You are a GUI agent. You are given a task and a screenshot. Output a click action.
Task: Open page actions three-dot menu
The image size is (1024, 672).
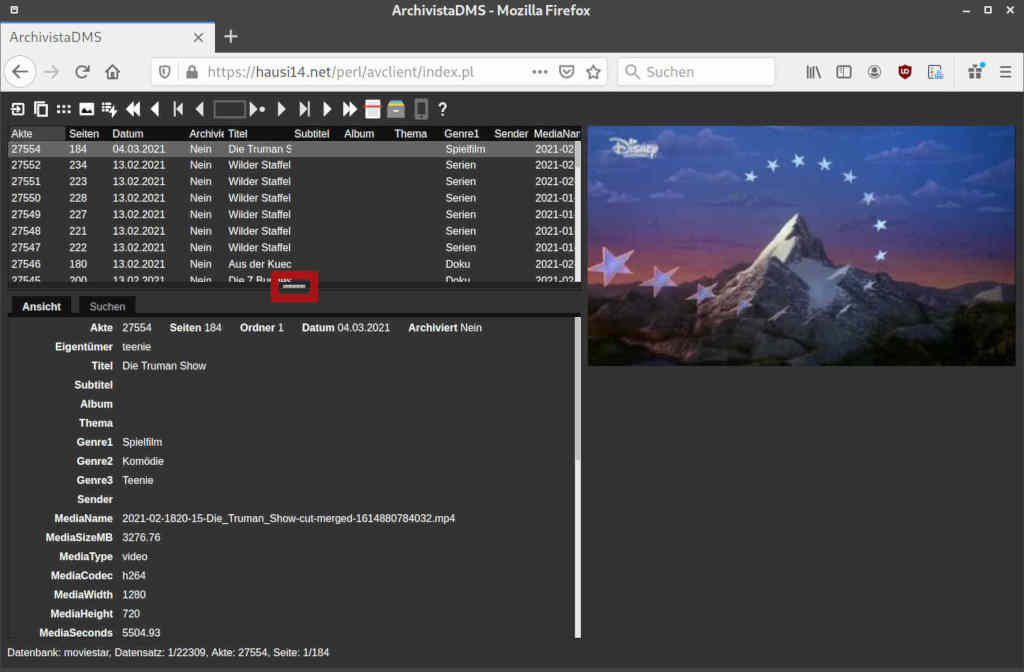point(539,72)
